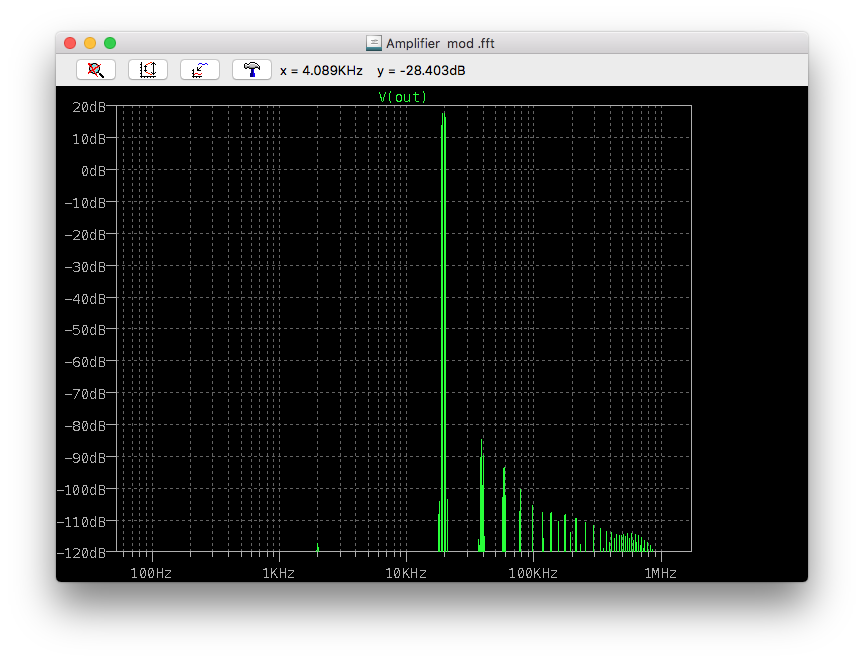Maximize the FFT window with green button
Viewport: 864px width, 662px height.
(110, 43)
